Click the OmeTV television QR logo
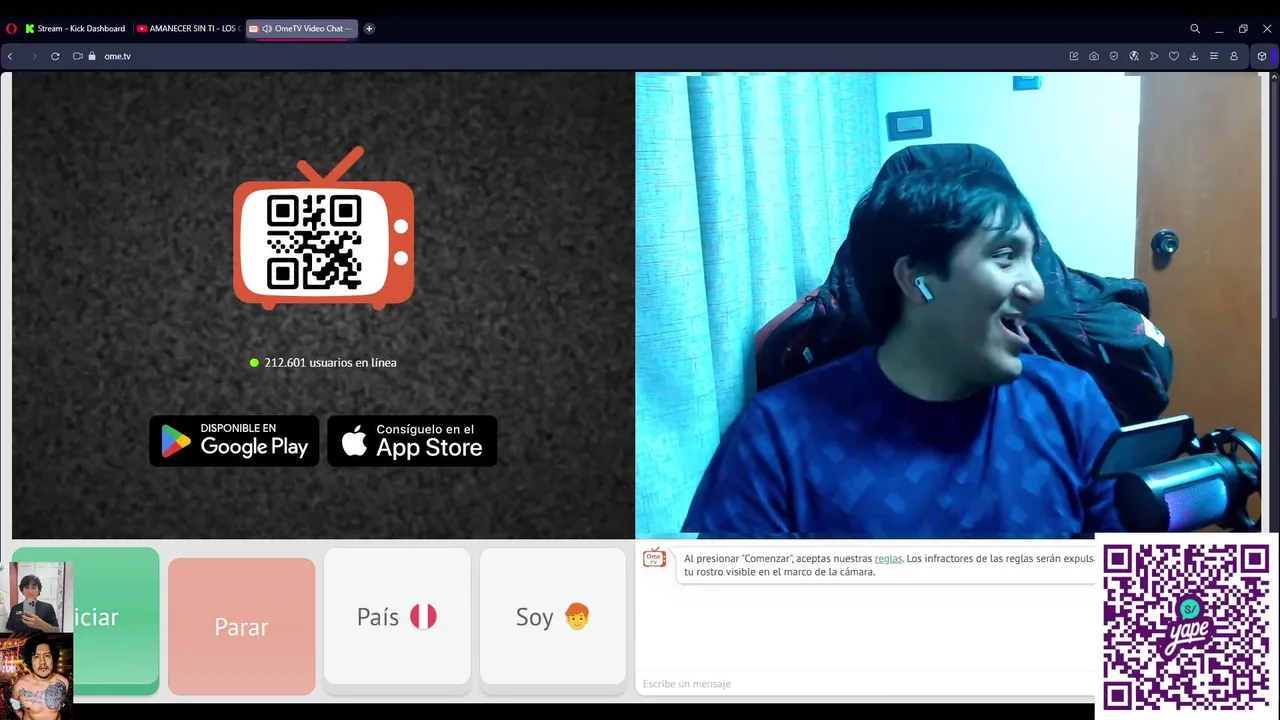 coord(323,228)
